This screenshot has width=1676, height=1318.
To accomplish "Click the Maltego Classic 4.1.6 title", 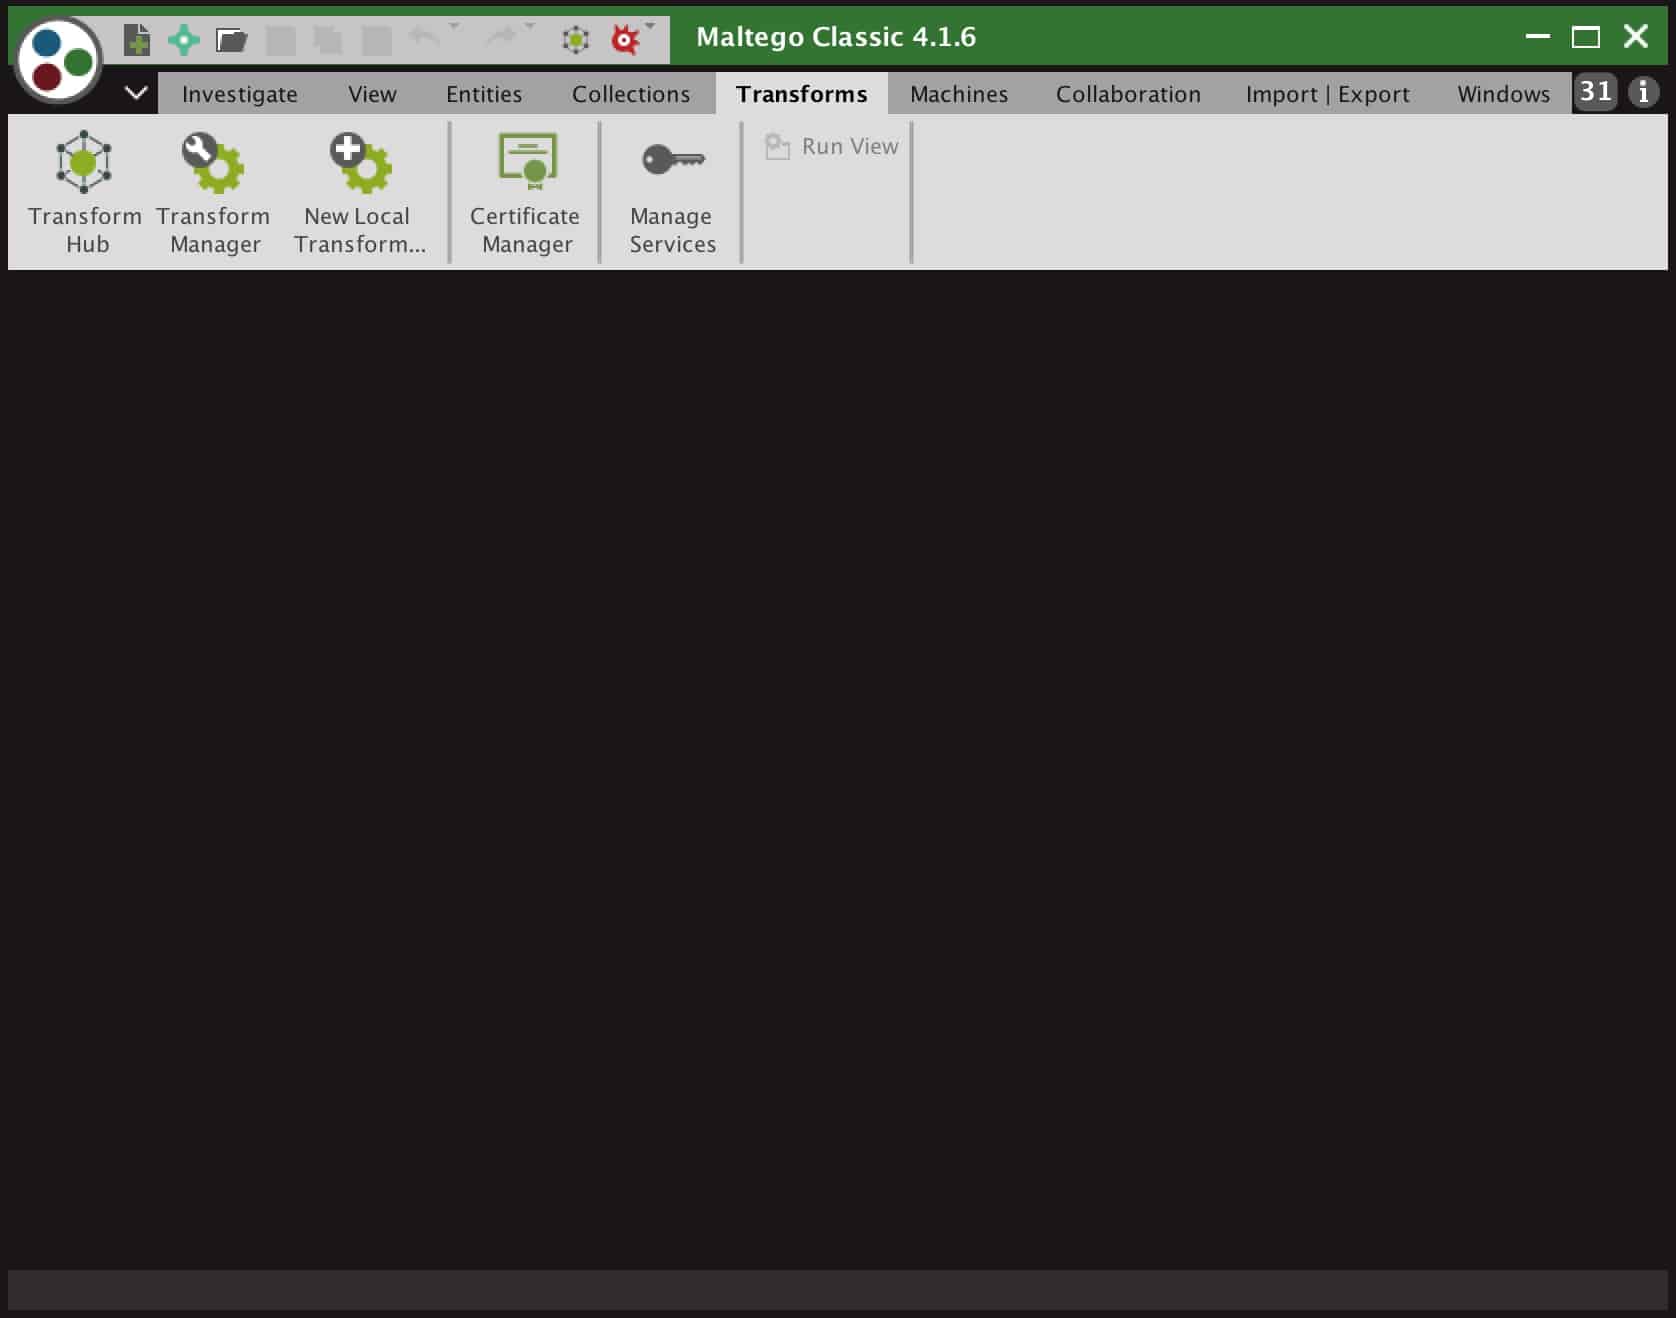I will pos(836,37).
